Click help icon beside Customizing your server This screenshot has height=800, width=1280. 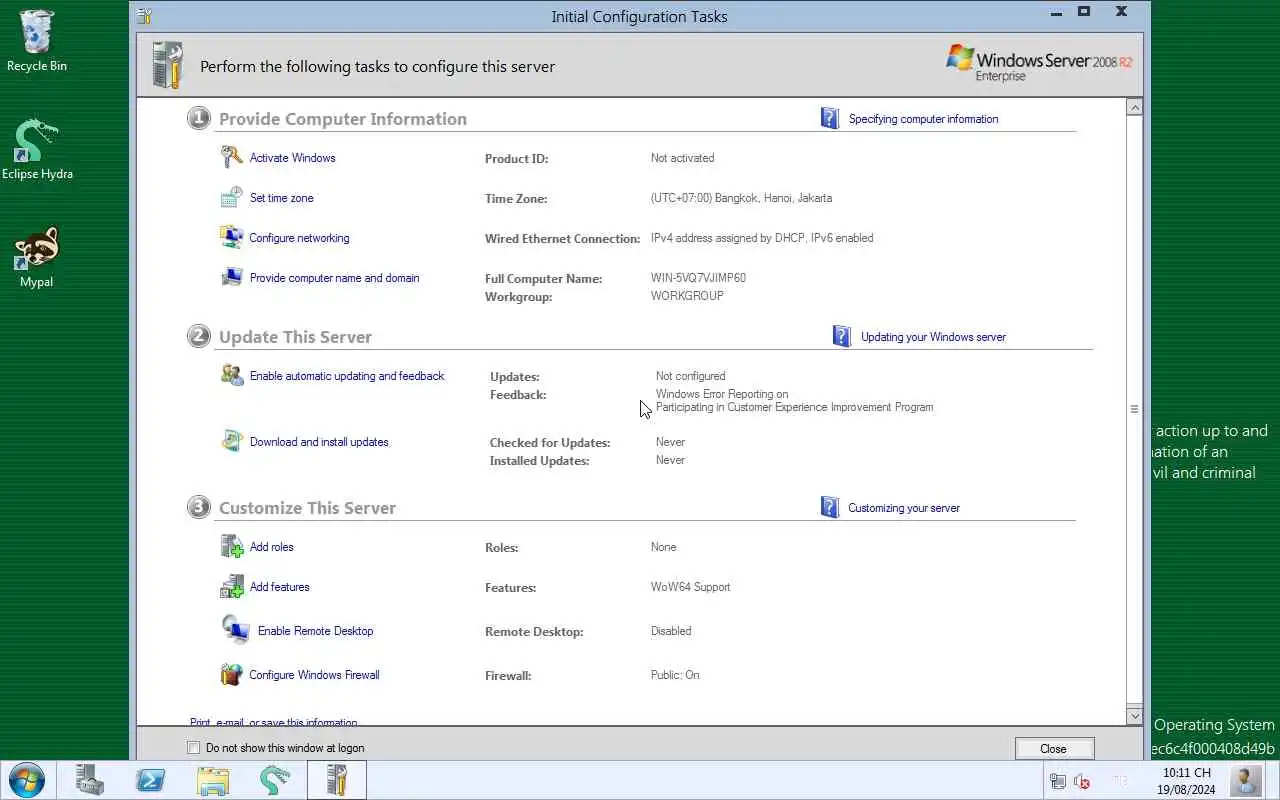pos(830,507)
